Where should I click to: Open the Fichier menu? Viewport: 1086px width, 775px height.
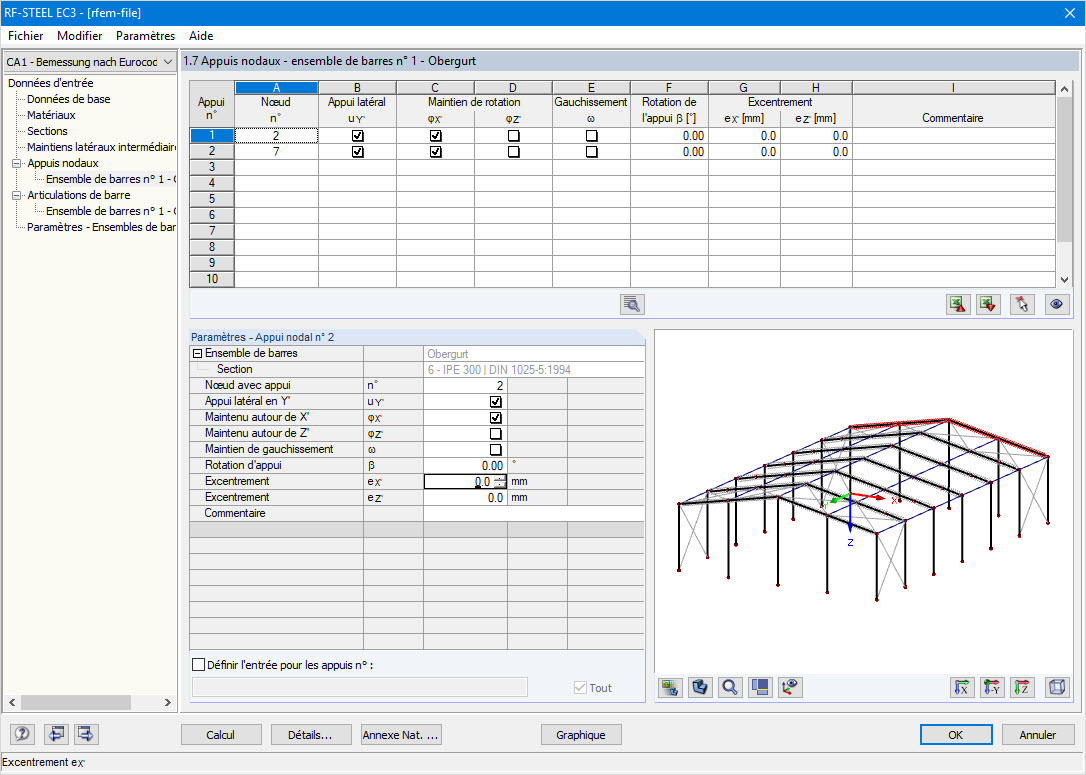pyautogui.click(x=26, y=36)
